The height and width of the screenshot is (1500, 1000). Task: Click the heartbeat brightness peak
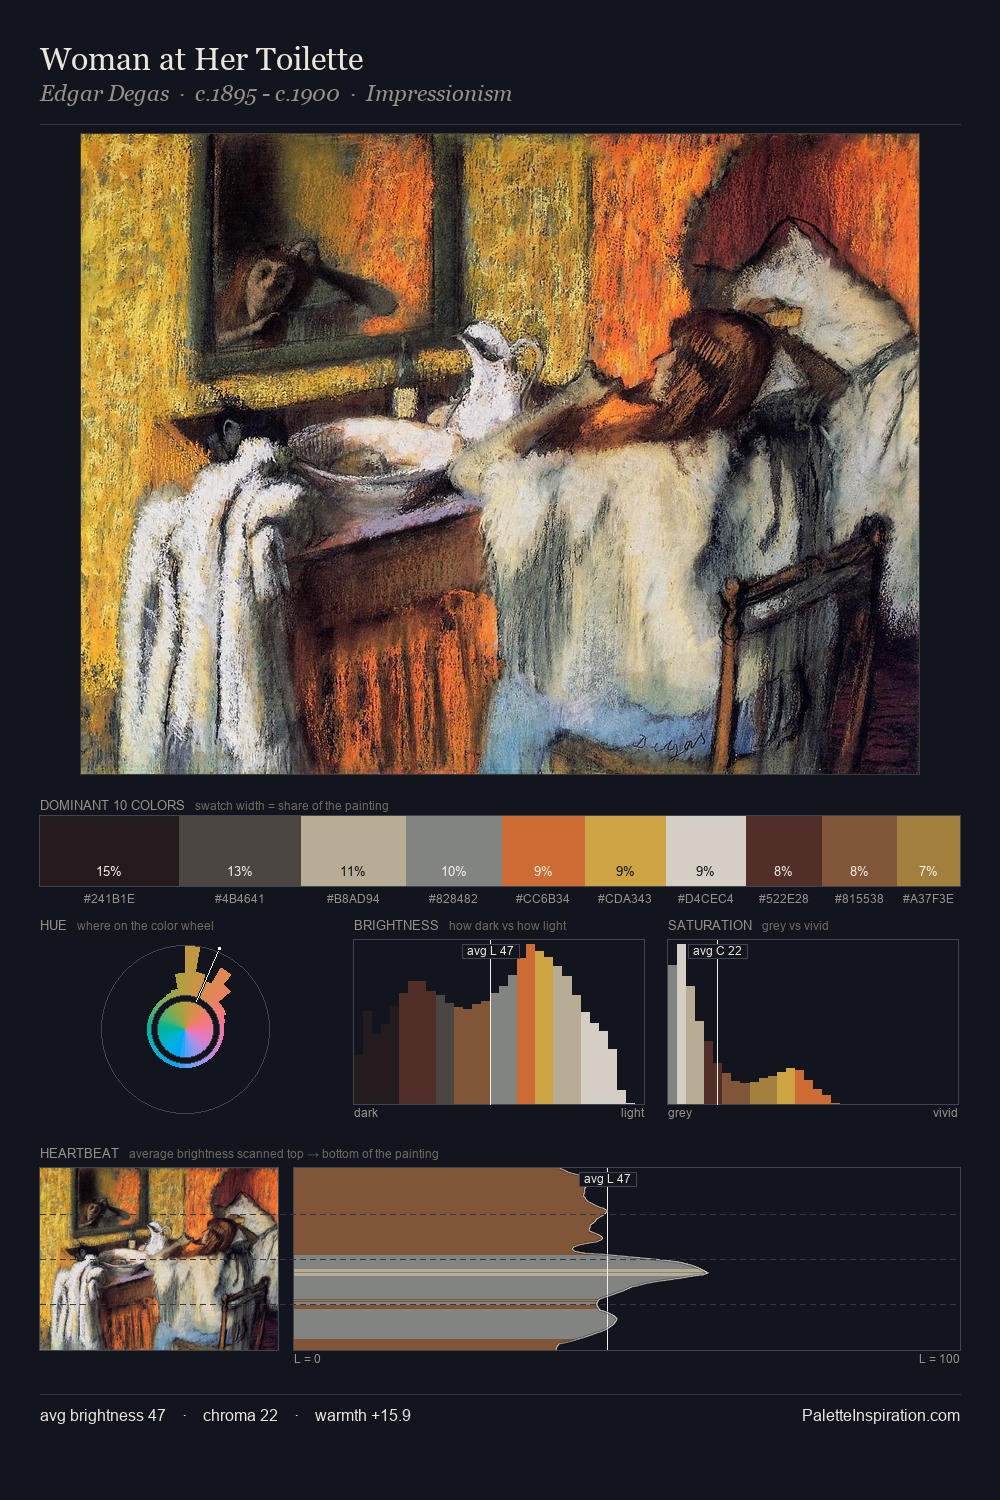pos(705,1272)
